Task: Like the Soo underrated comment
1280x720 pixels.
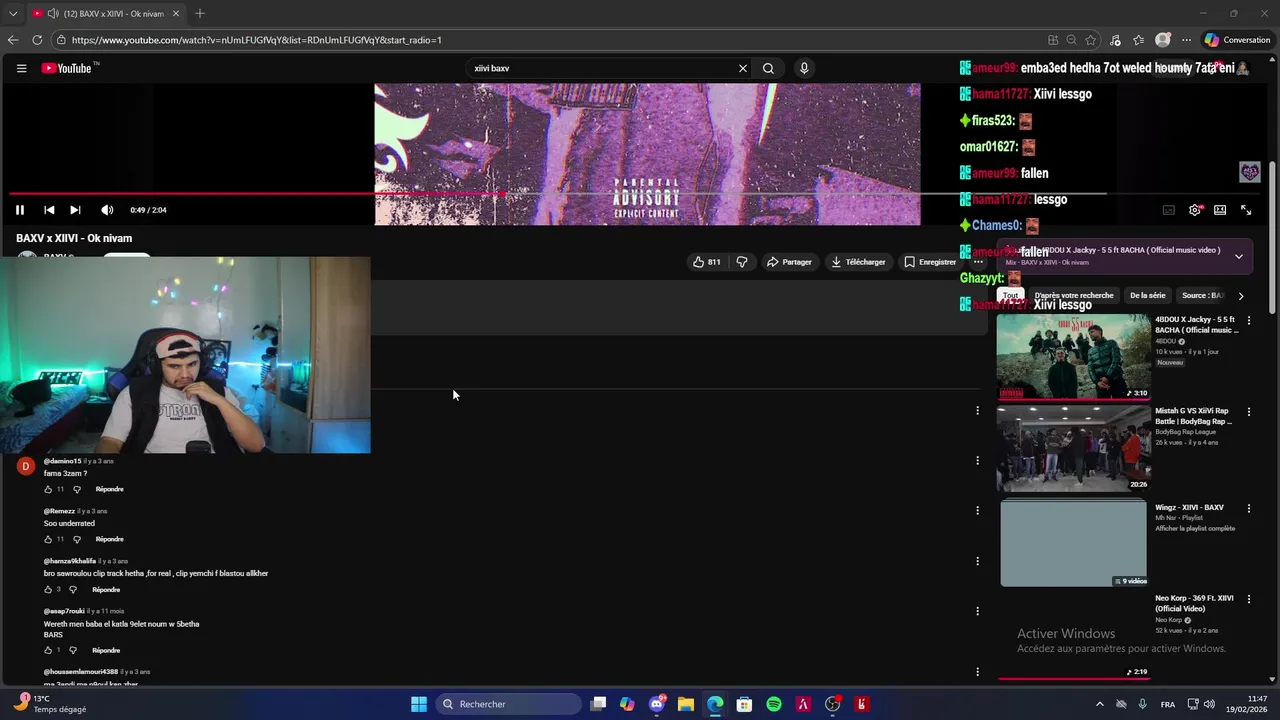Action: point(48,539)
